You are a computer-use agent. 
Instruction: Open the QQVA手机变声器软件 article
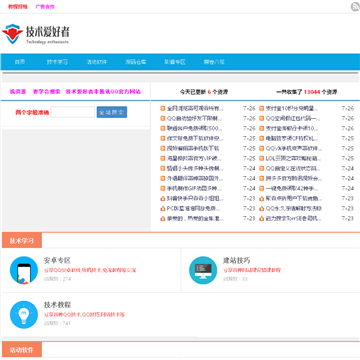coord(294,148)
